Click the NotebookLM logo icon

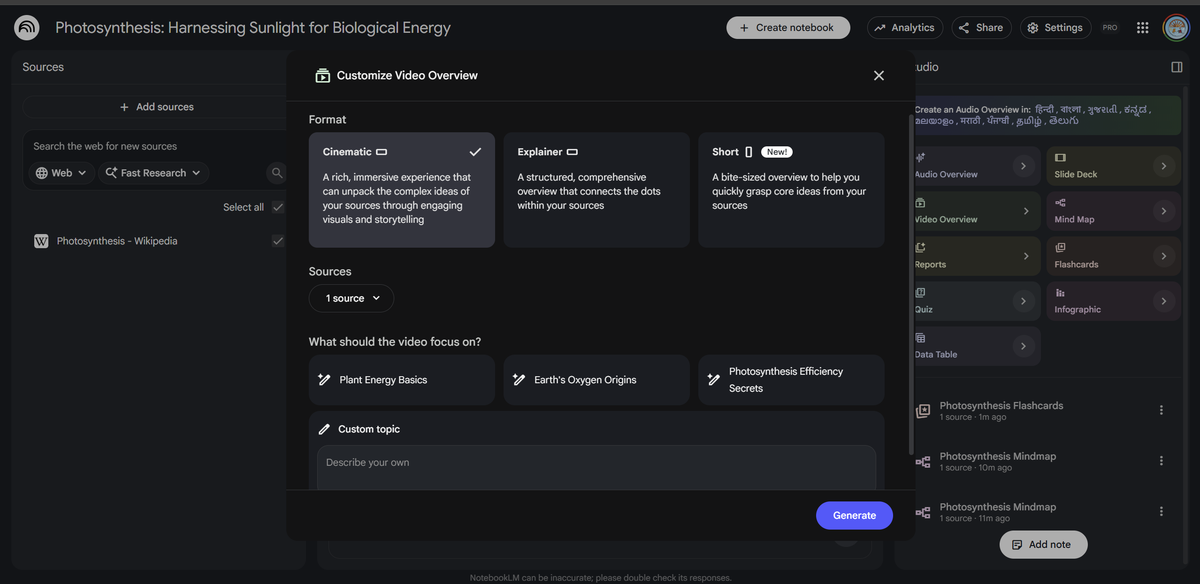(x=27, y=28)
